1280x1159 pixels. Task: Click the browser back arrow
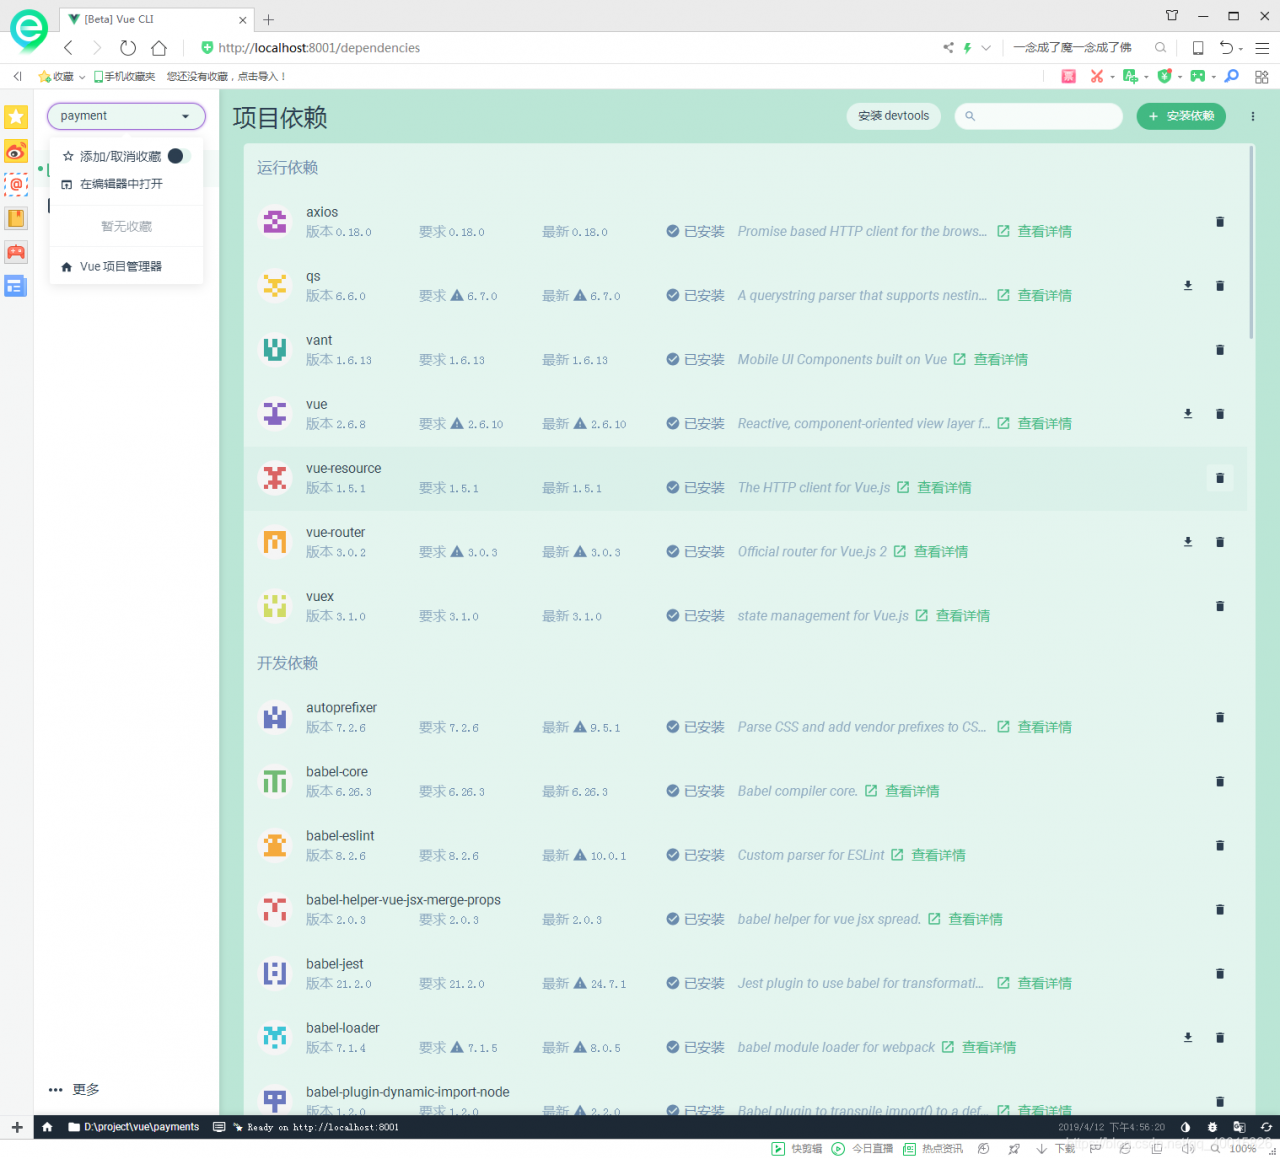pos(68,48)
